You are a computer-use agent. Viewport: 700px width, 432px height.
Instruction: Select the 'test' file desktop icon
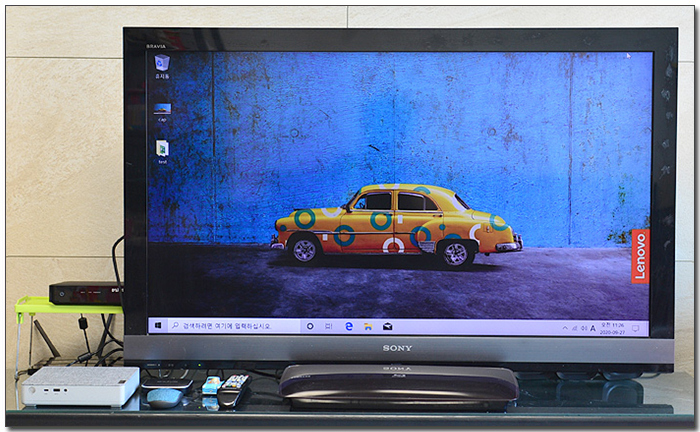(162, 152)
